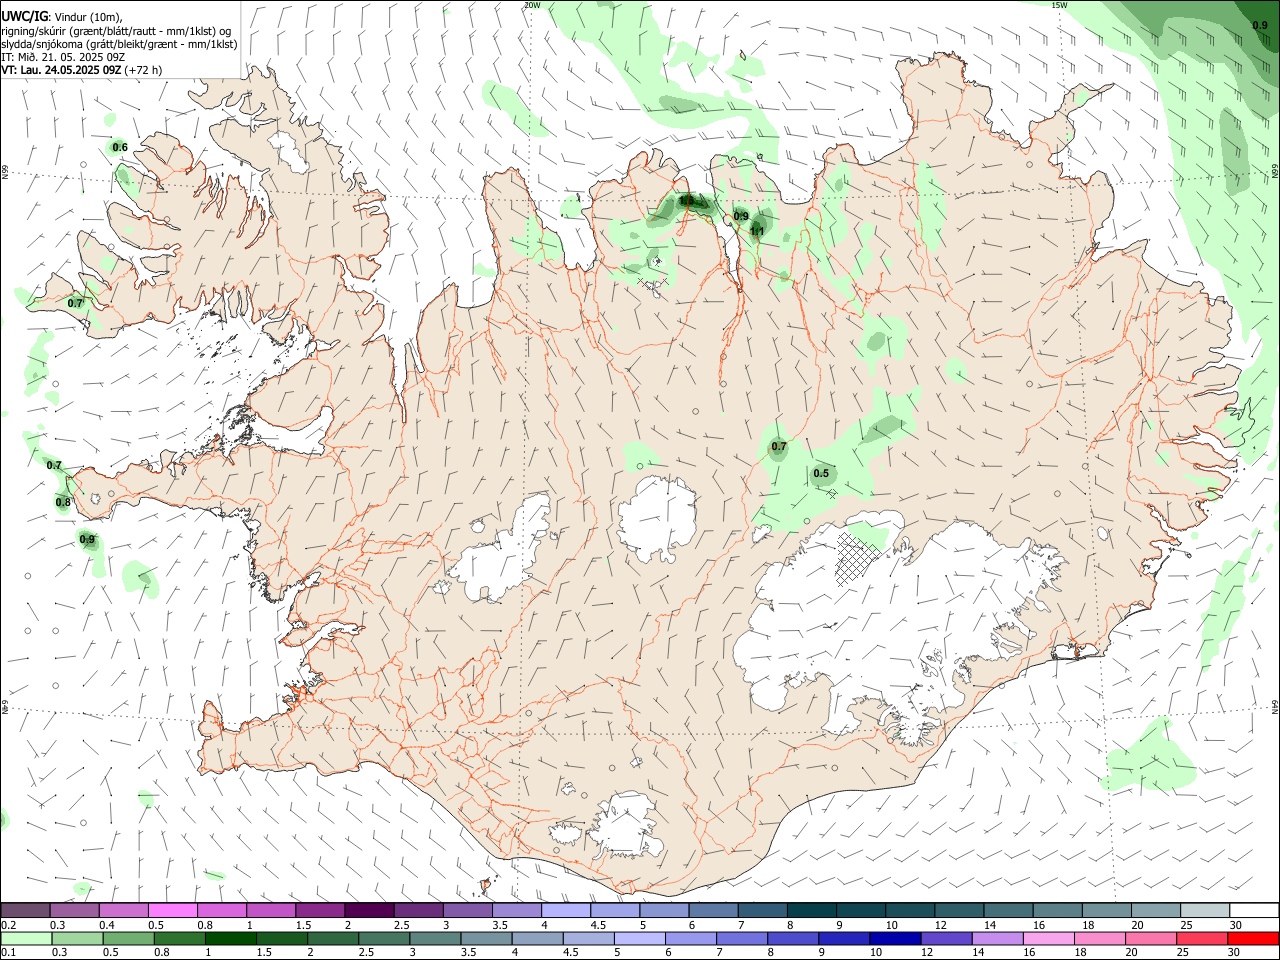Click the 0.9 value just below the 0.8 label
Image resolution: width=1280 pixels, height=960 pixels.
[x=87, y=540]
